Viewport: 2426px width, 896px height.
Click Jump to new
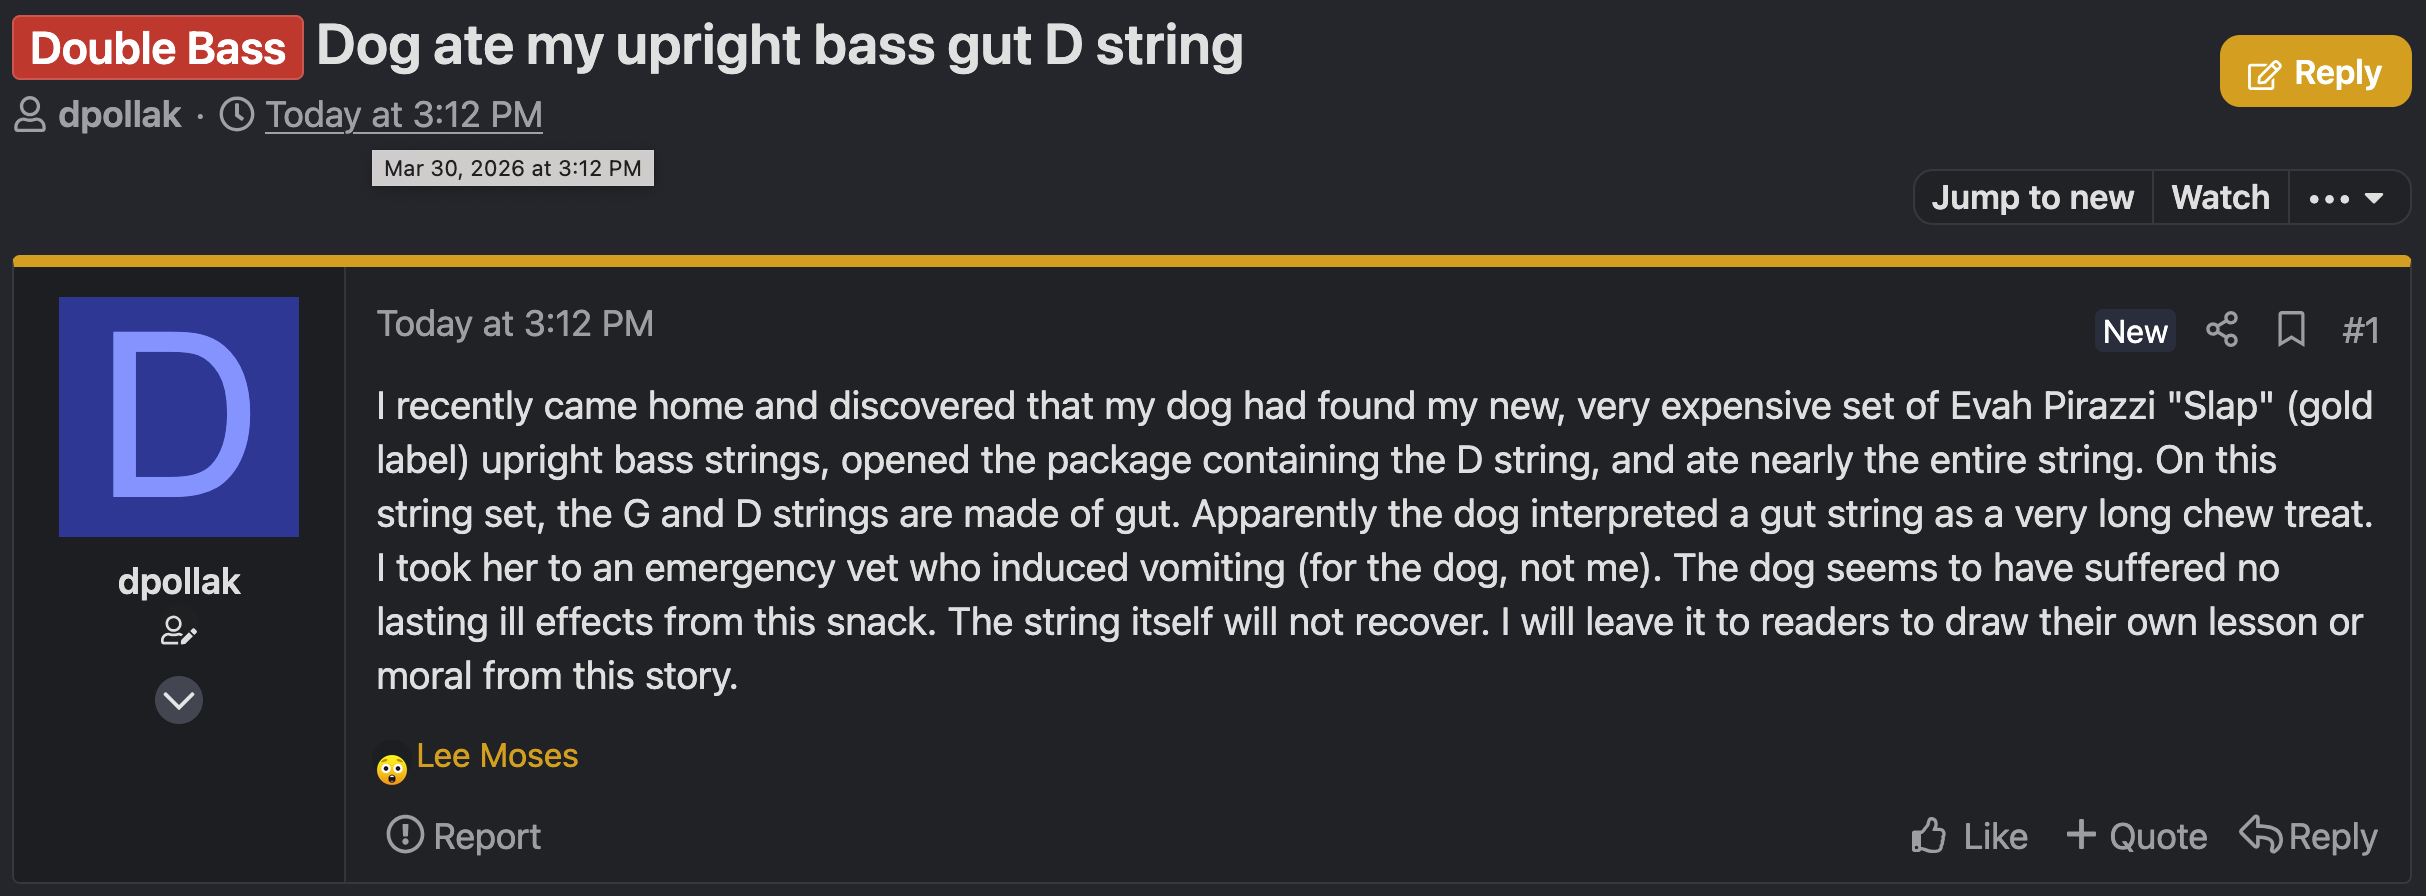(2032, 197)
